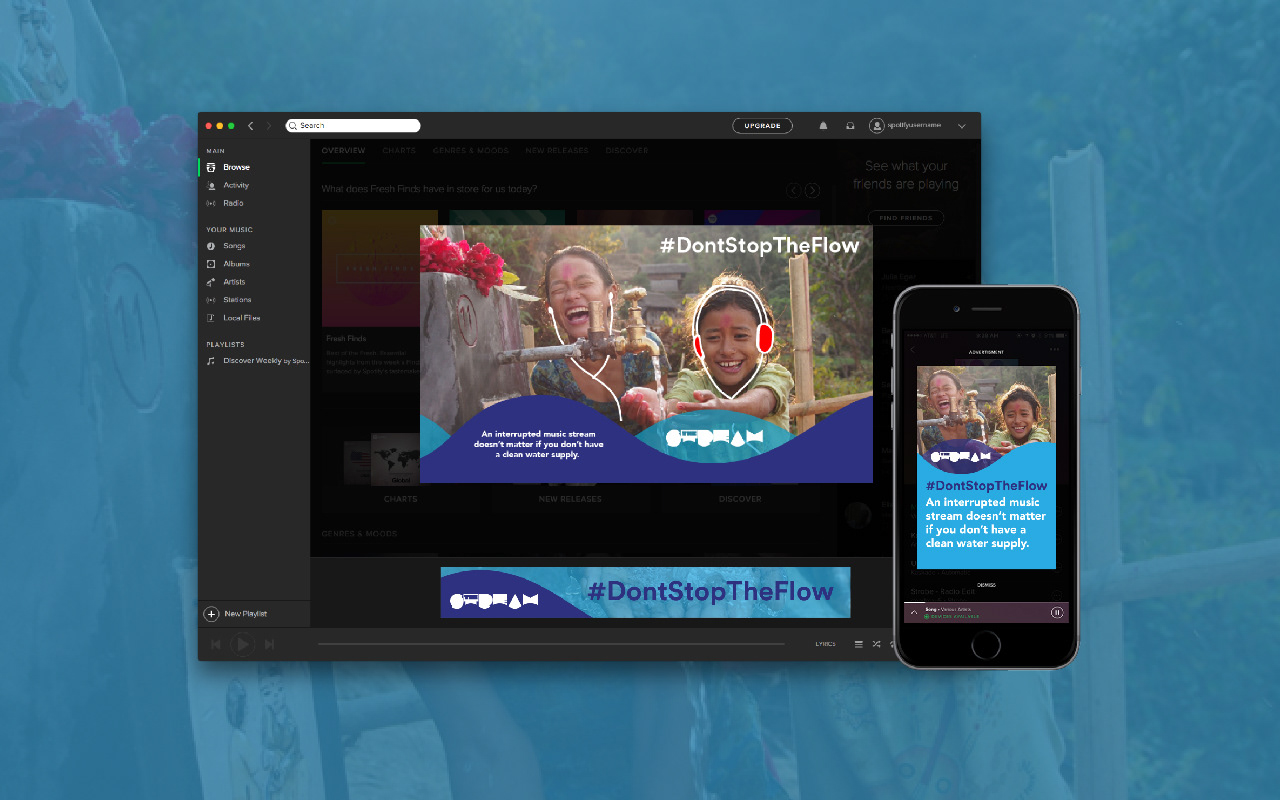
Task: Switch to the New Releases tab
Action: click(557, 150)
